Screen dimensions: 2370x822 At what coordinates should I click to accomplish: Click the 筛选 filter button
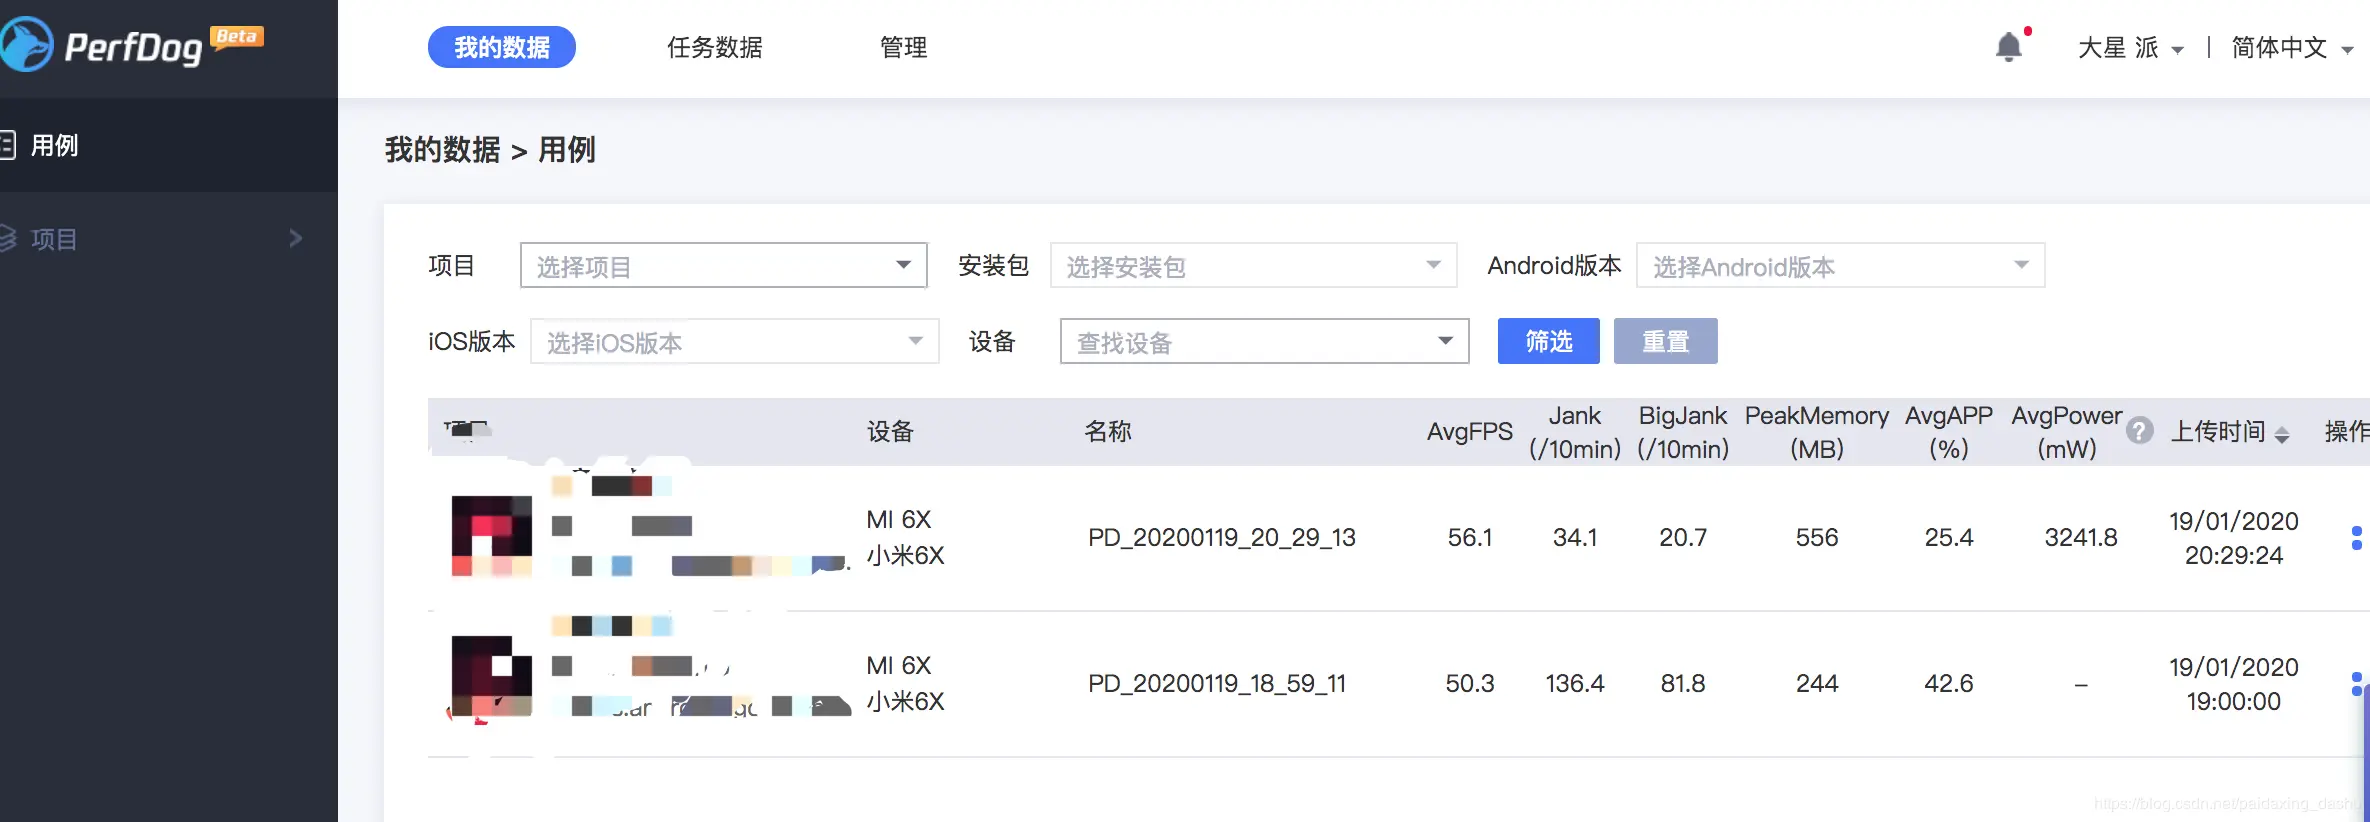click(1548, 342)
